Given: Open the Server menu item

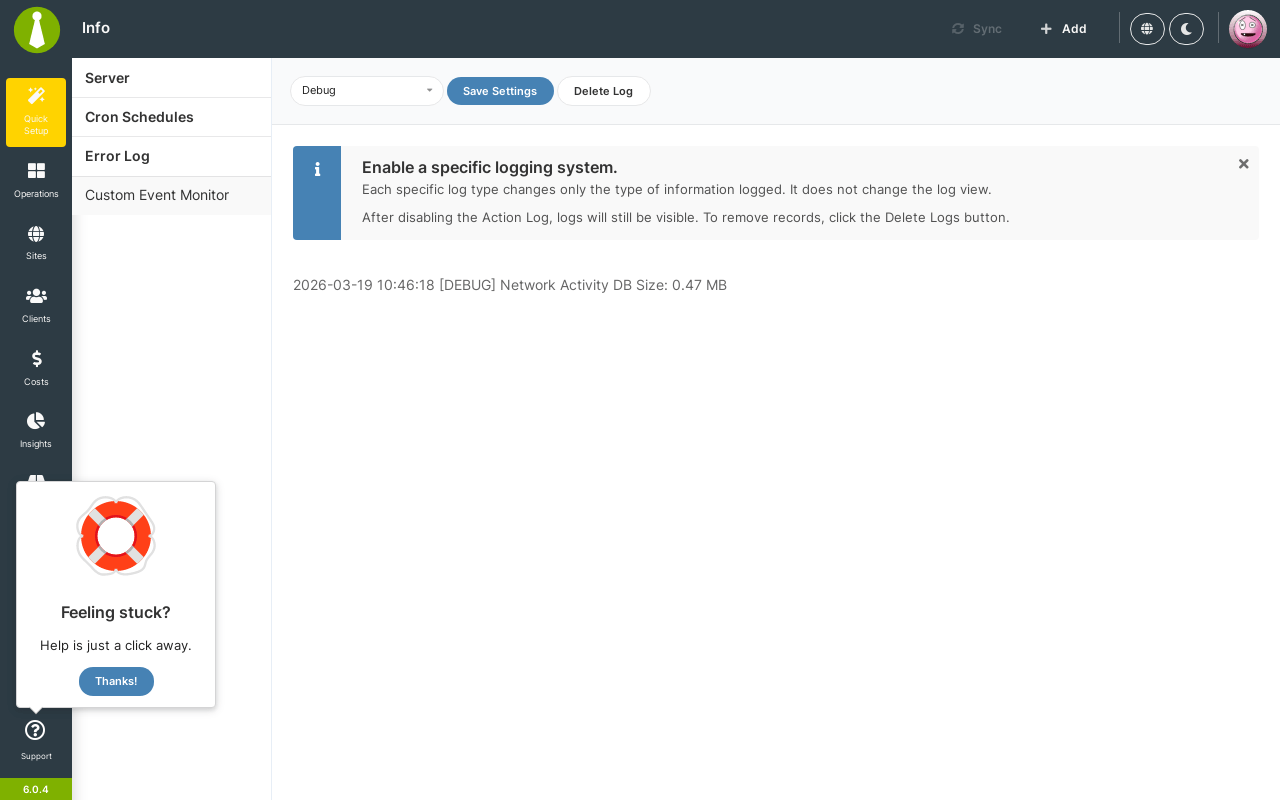Looking at the screenshot, I should (171, 78).
